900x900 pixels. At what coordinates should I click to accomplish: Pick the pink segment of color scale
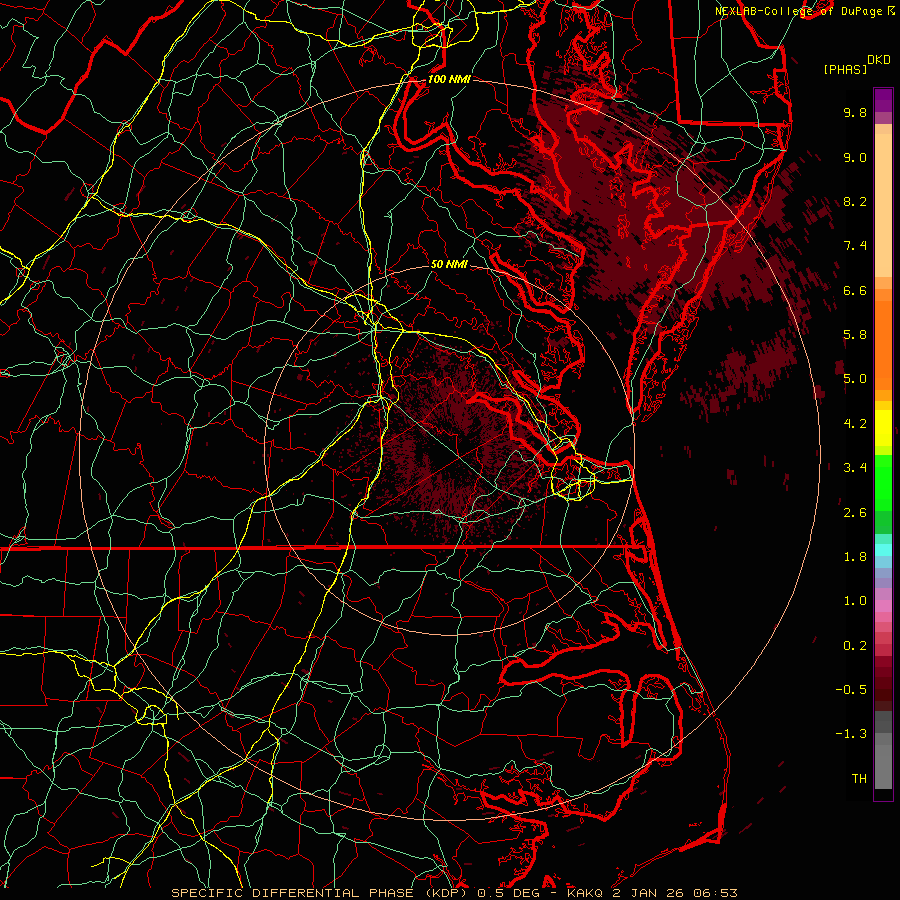pyautogui.click(x=883, y=606)
